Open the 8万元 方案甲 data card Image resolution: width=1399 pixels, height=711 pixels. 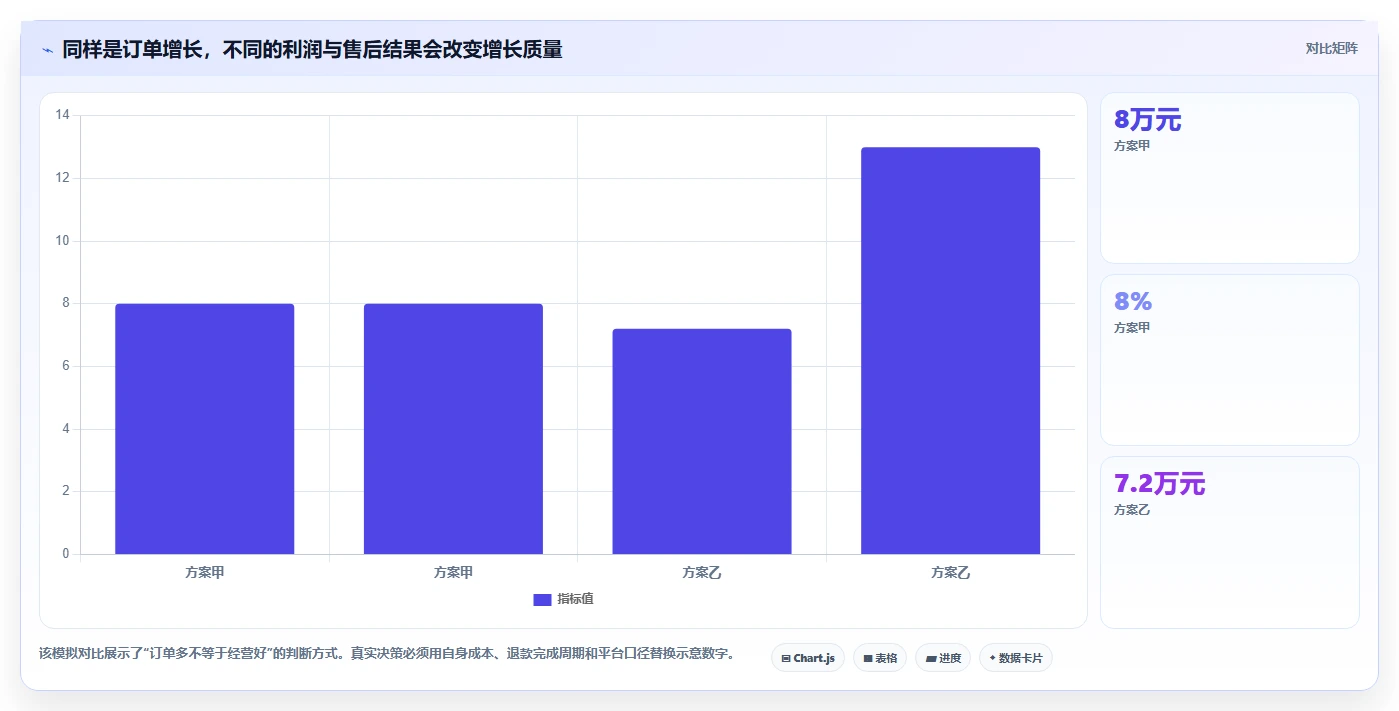1229,178
